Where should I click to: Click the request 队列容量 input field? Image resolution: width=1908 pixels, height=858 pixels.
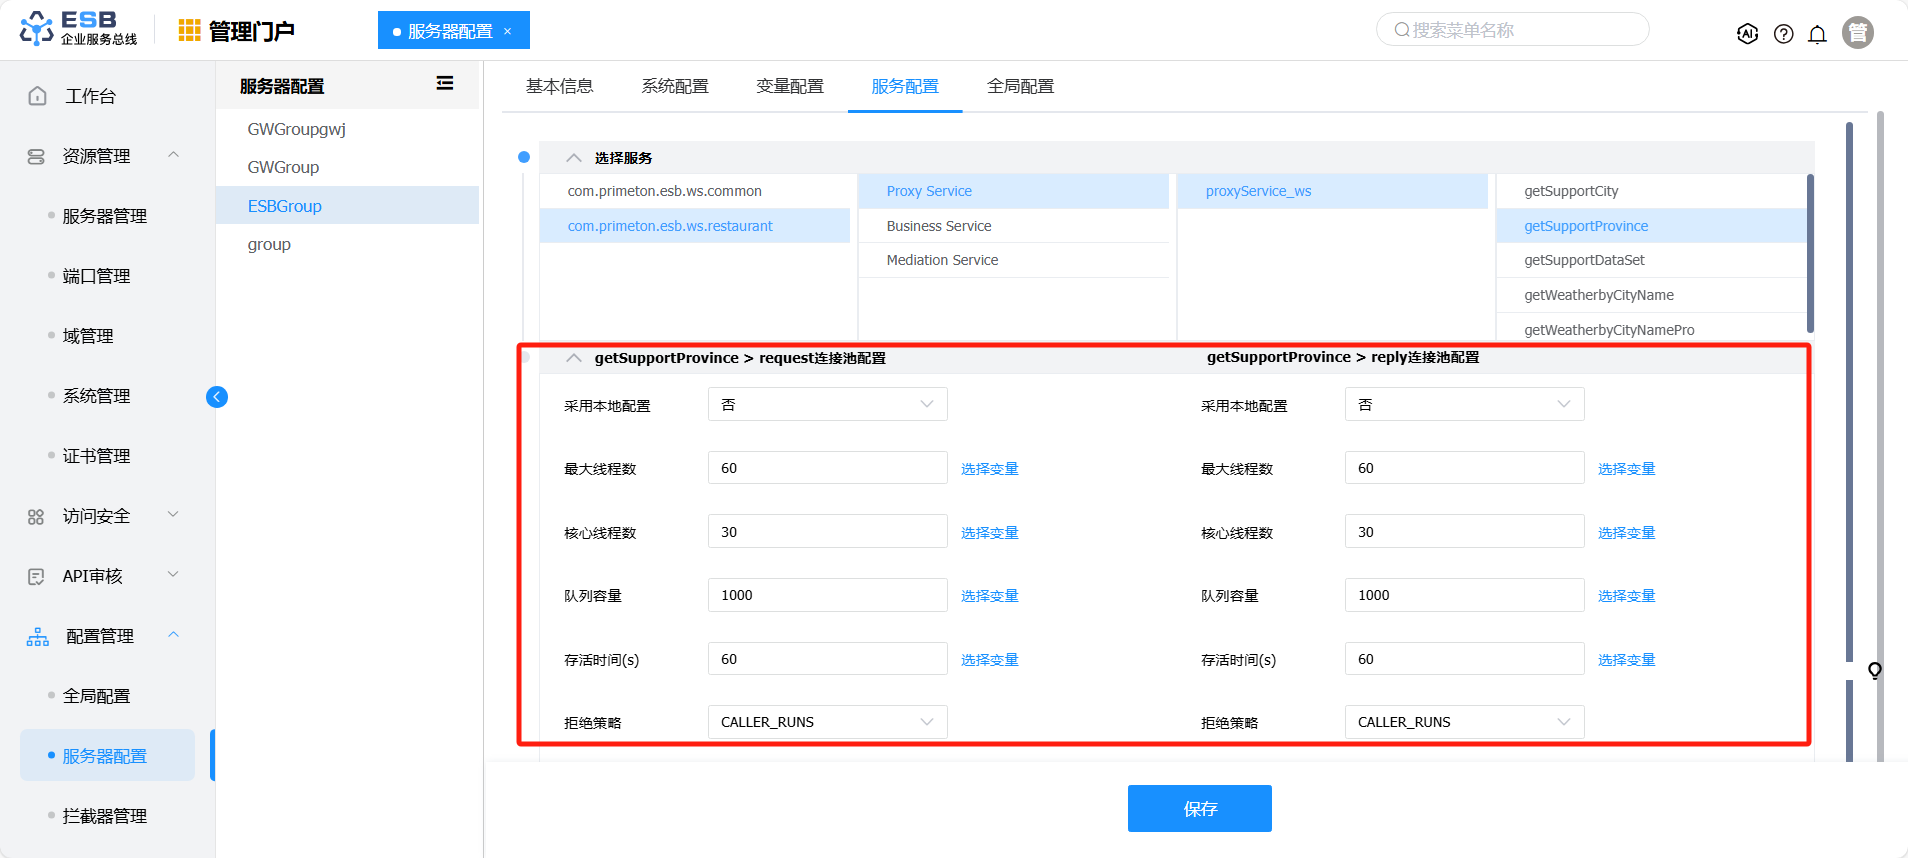827,595
